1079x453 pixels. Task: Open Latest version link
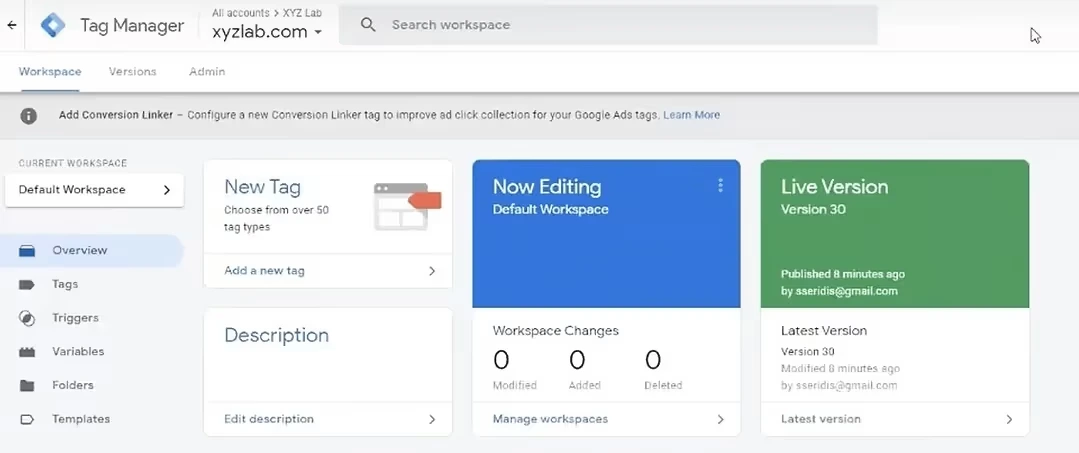pos(821,419)
